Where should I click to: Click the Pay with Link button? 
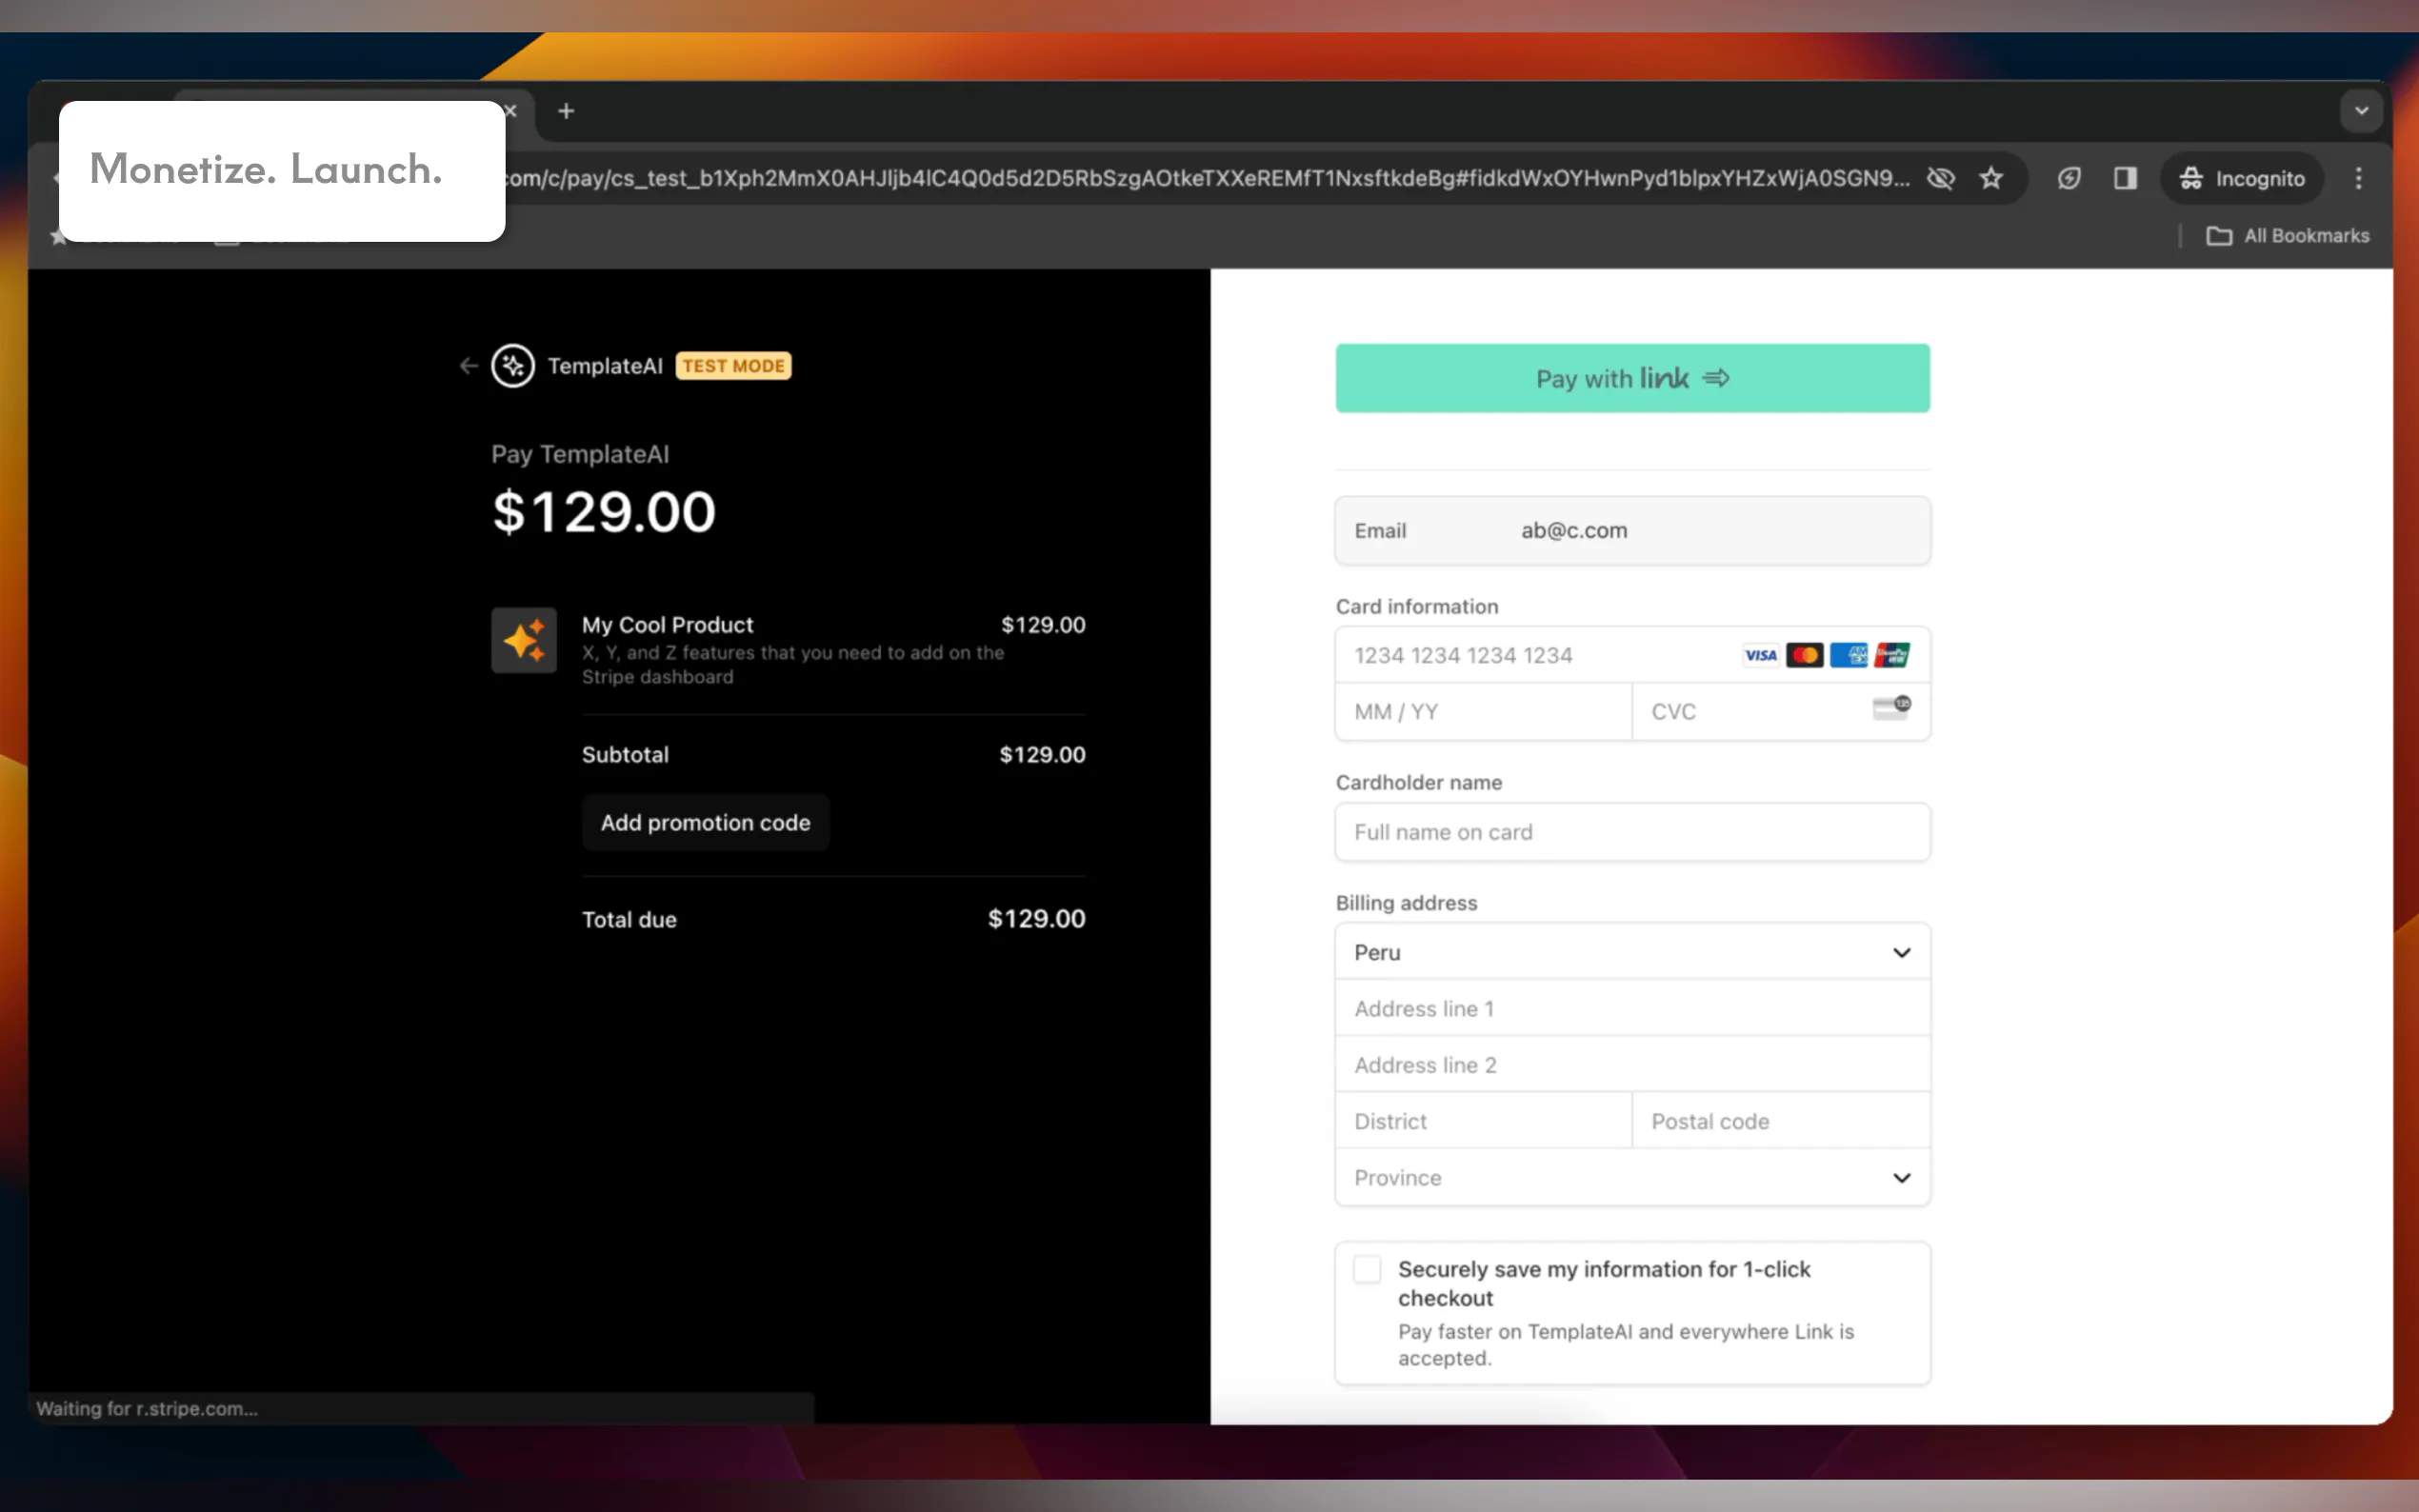pyautogui.click(x=1632, y=378)
